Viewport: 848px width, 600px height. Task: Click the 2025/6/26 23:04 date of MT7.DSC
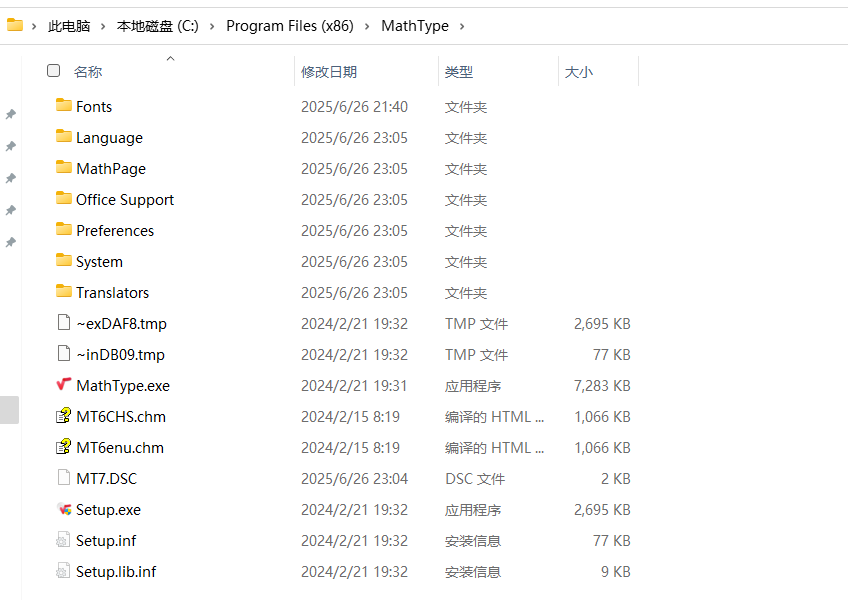354,479
